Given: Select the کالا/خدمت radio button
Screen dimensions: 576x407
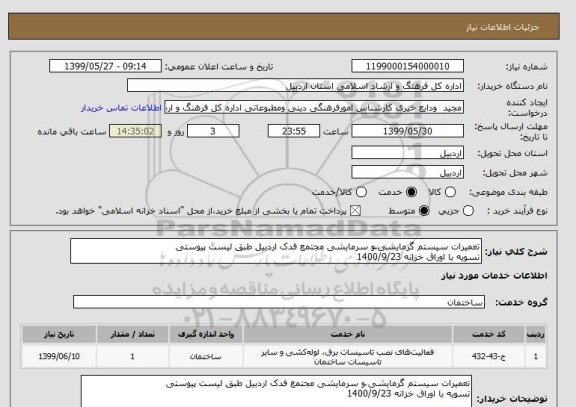Looking at the screenshot, I should pos(361,192).
